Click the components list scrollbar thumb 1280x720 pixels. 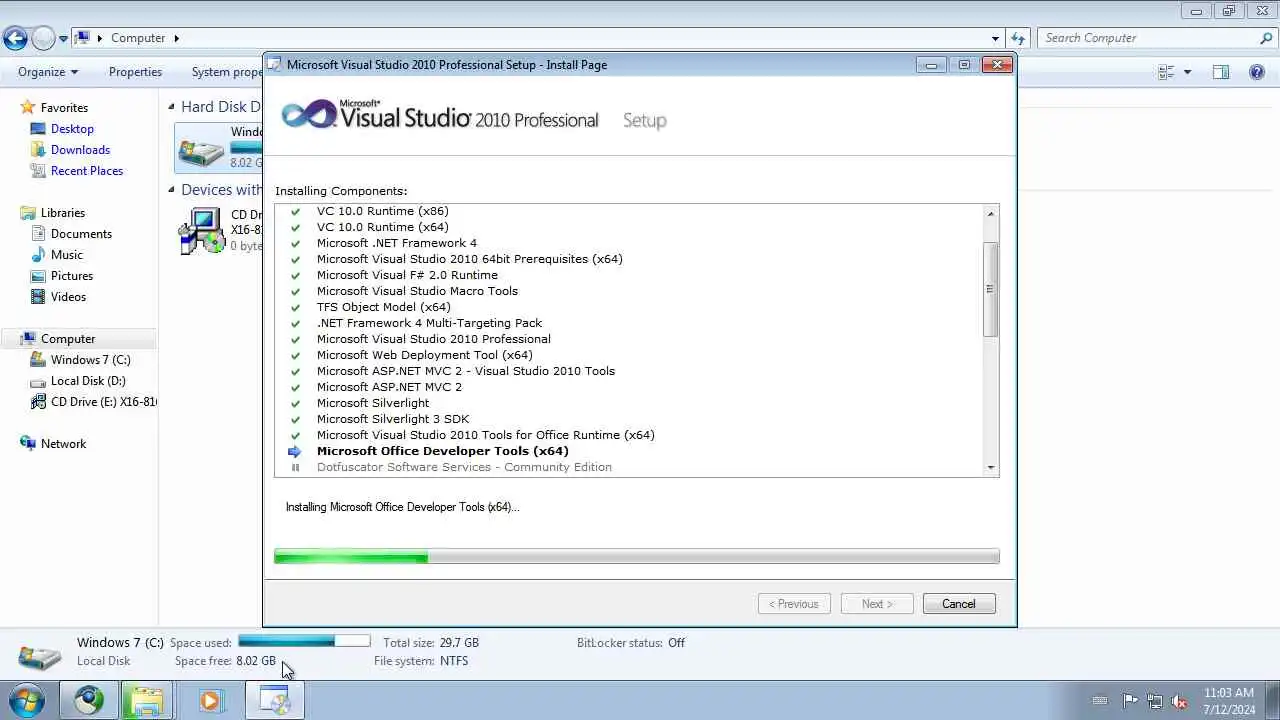(x=991, y=289)
